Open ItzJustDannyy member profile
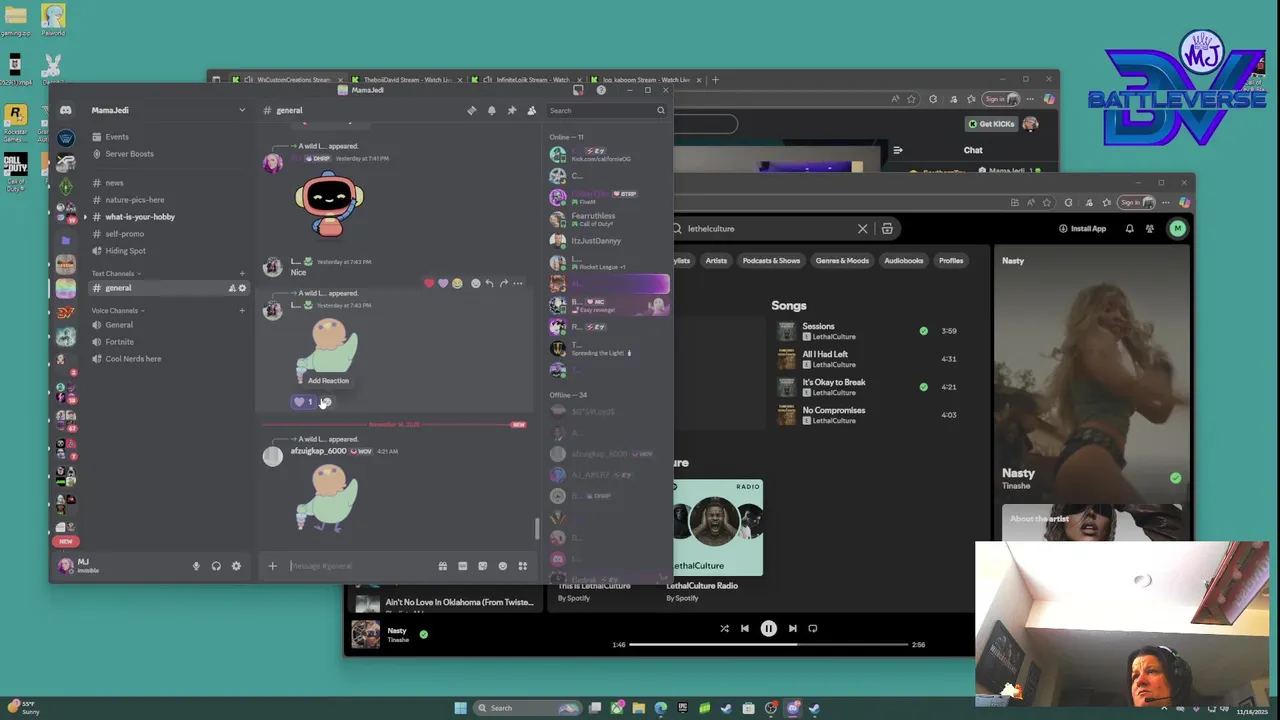 (x=608, y=241)
